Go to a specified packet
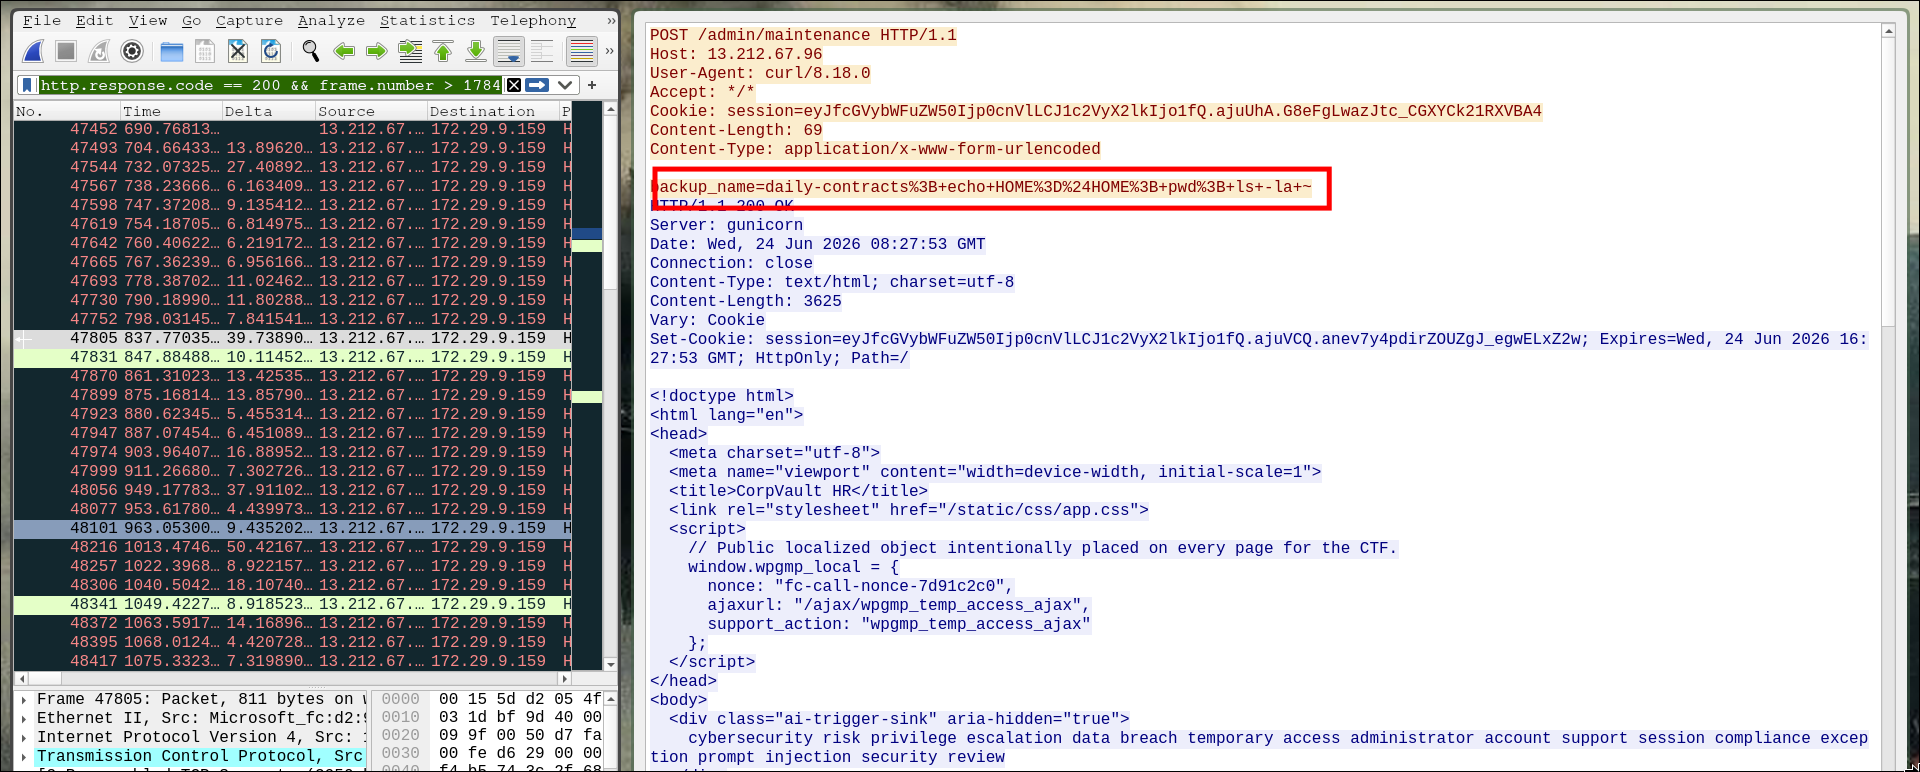 point(410,51)
